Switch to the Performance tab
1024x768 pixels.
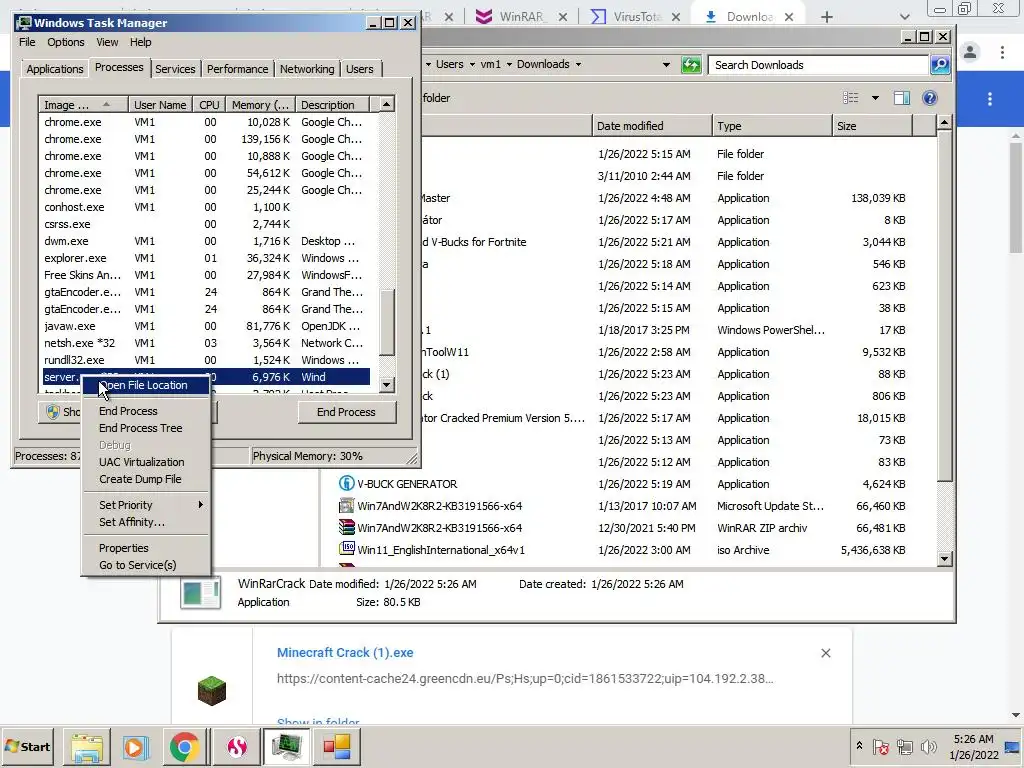click(237, 69)
